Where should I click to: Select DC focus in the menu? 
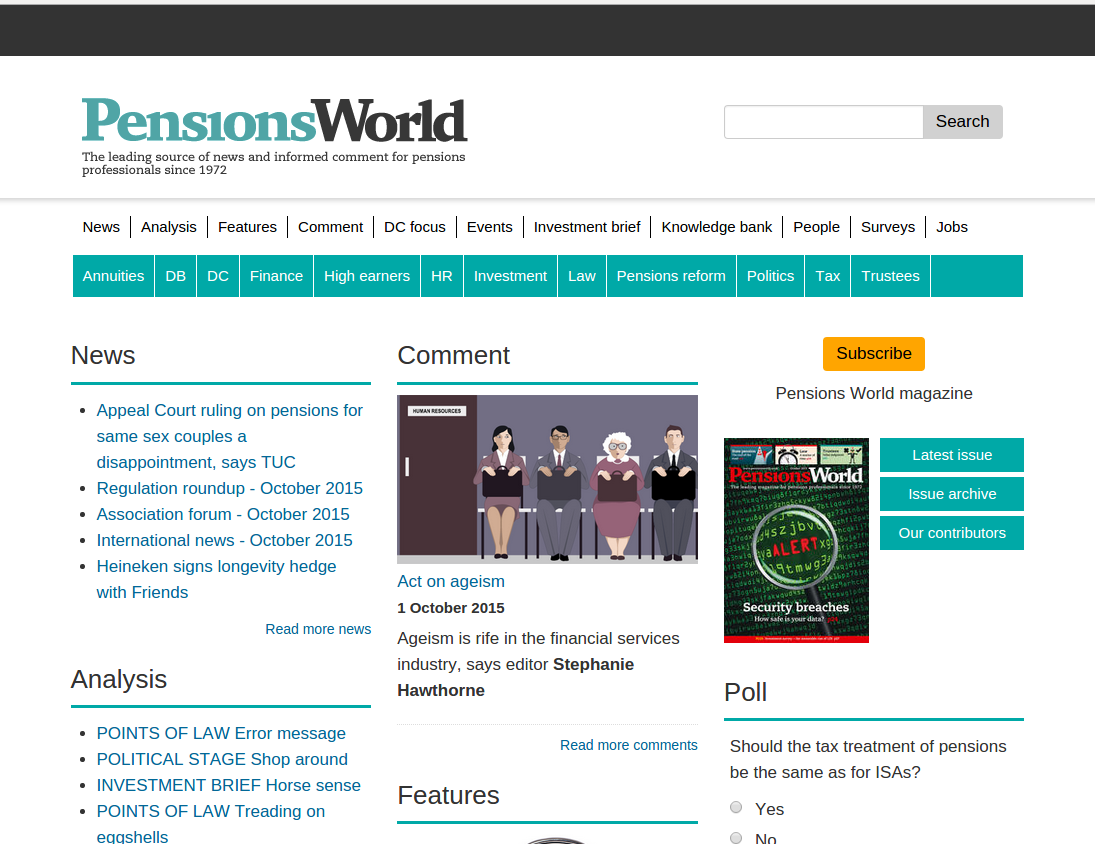pos(415,227)
